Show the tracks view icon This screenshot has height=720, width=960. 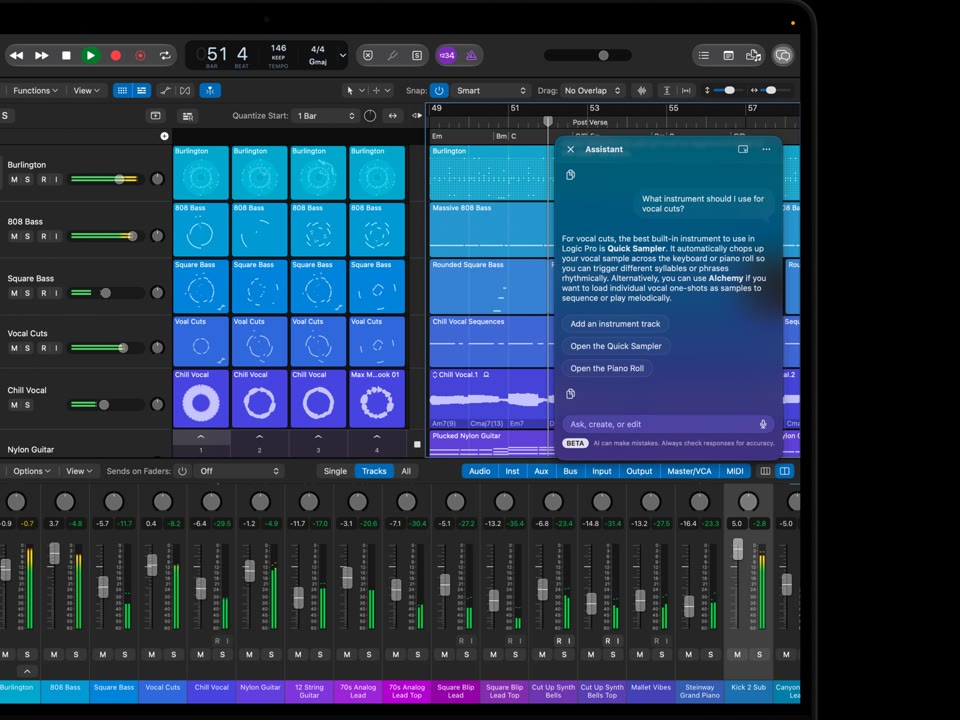[x=141, y=91]
